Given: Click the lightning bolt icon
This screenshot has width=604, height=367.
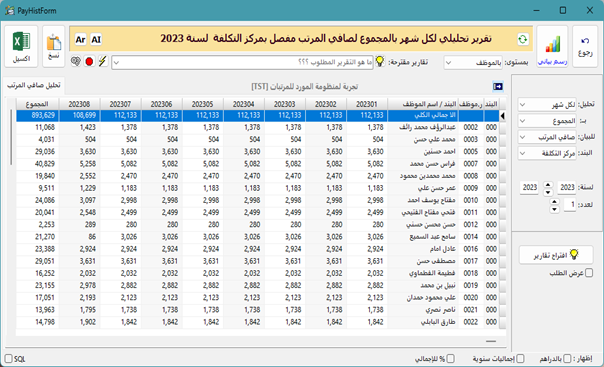Looking at the screenshot, I should 102,61.
